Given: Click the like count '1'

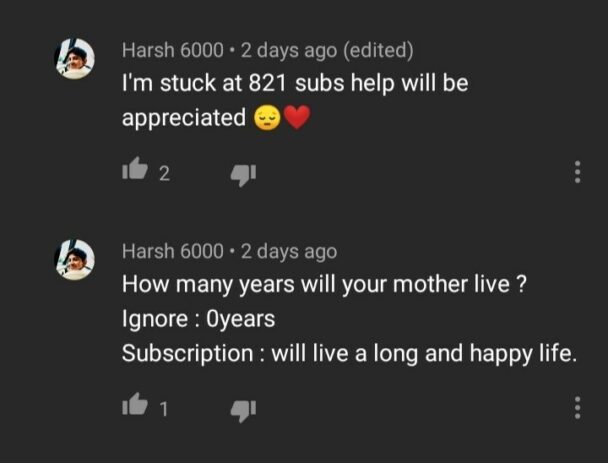Looking at the screenshot, I should pos(164,408).
